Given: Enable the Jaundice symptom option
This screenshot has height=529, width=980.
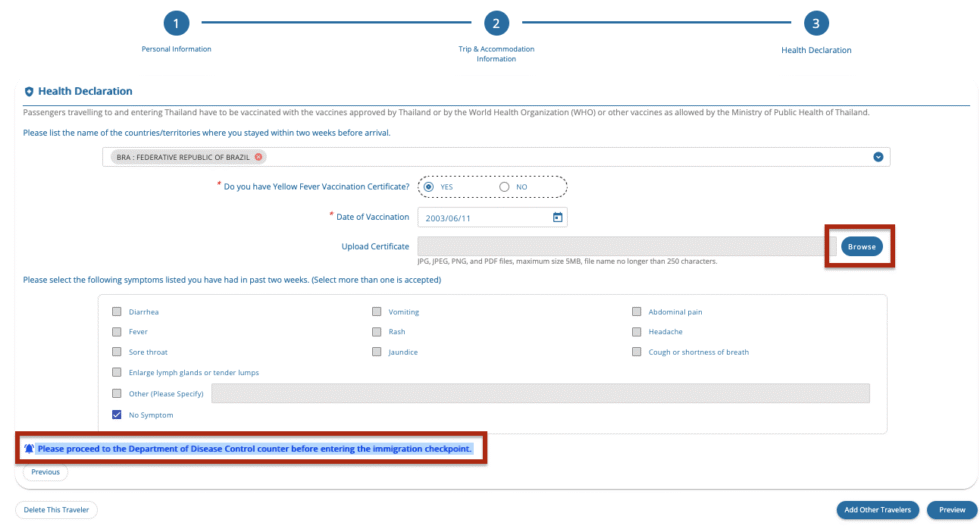Looking at the screenshot, I should click(377, 352).
